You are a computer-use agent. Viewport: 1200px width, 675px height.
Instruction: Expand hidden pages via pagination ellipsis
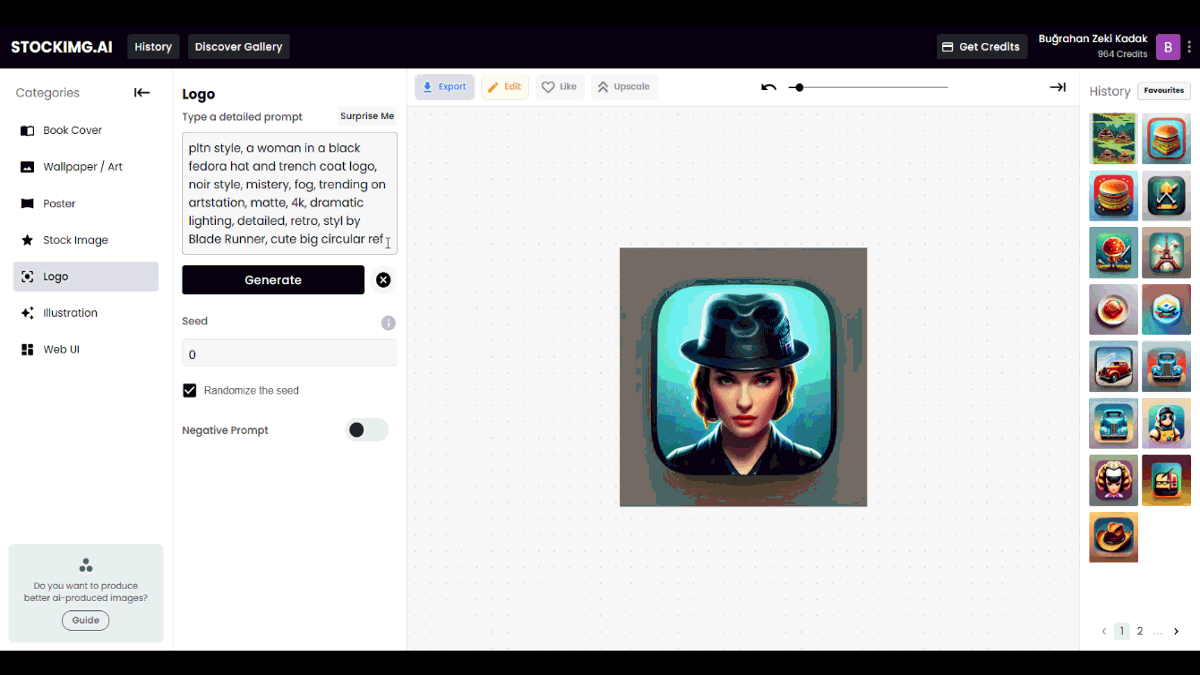(1157, 631)
